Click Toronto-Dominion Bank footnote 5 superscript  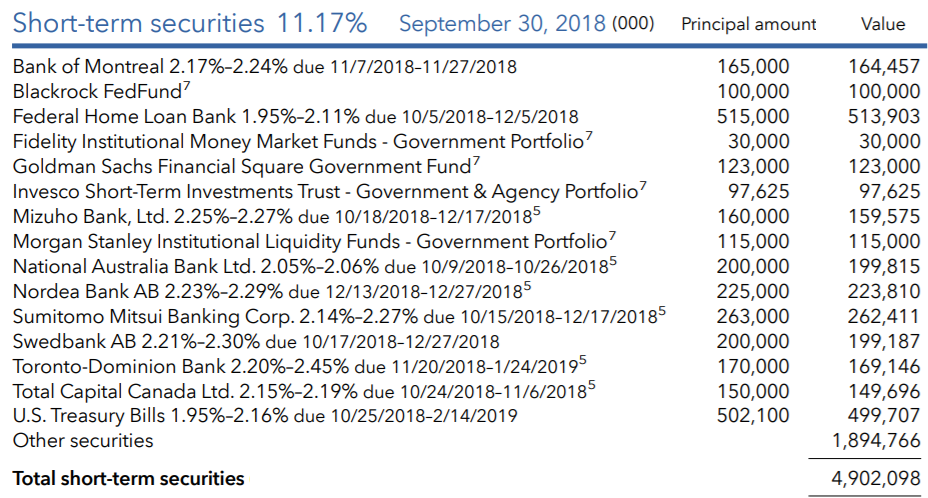(x=582, y=361)
